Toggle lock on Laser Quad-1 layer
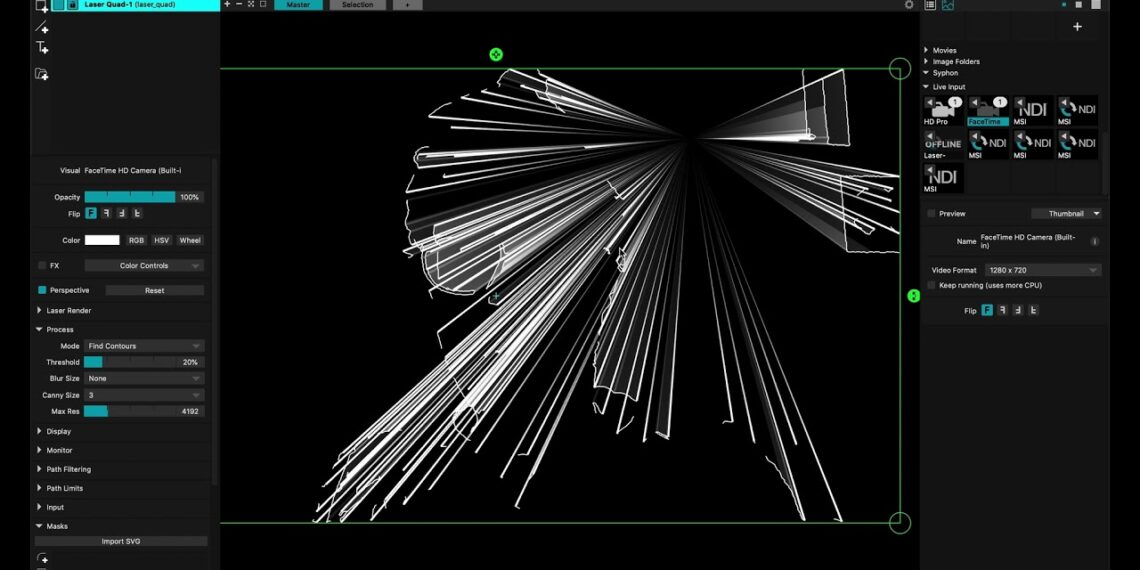Viewport: 1140px width, 570px height. pyautogui.click(x=73, y=5)
